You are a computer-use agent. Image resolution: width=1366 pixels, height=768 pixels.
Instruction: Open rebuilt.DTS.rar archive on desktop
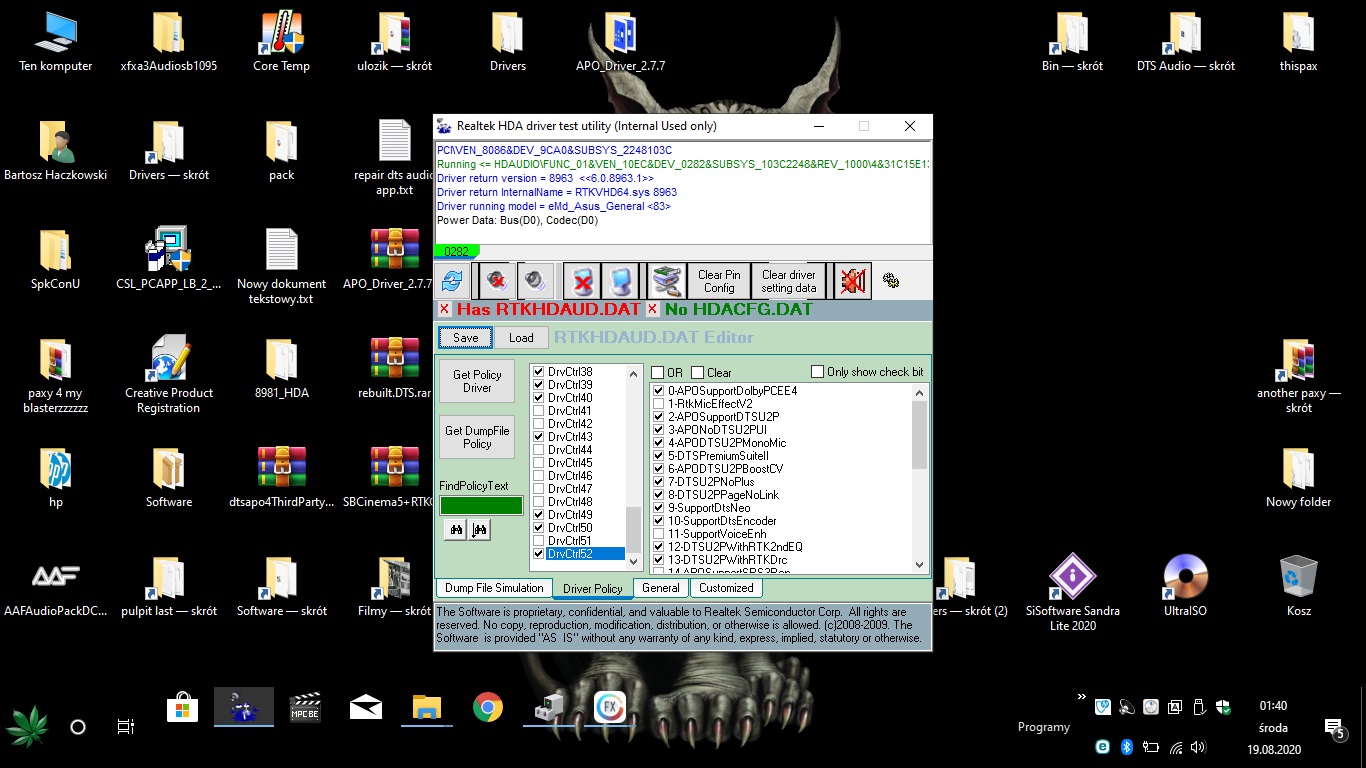394,369
